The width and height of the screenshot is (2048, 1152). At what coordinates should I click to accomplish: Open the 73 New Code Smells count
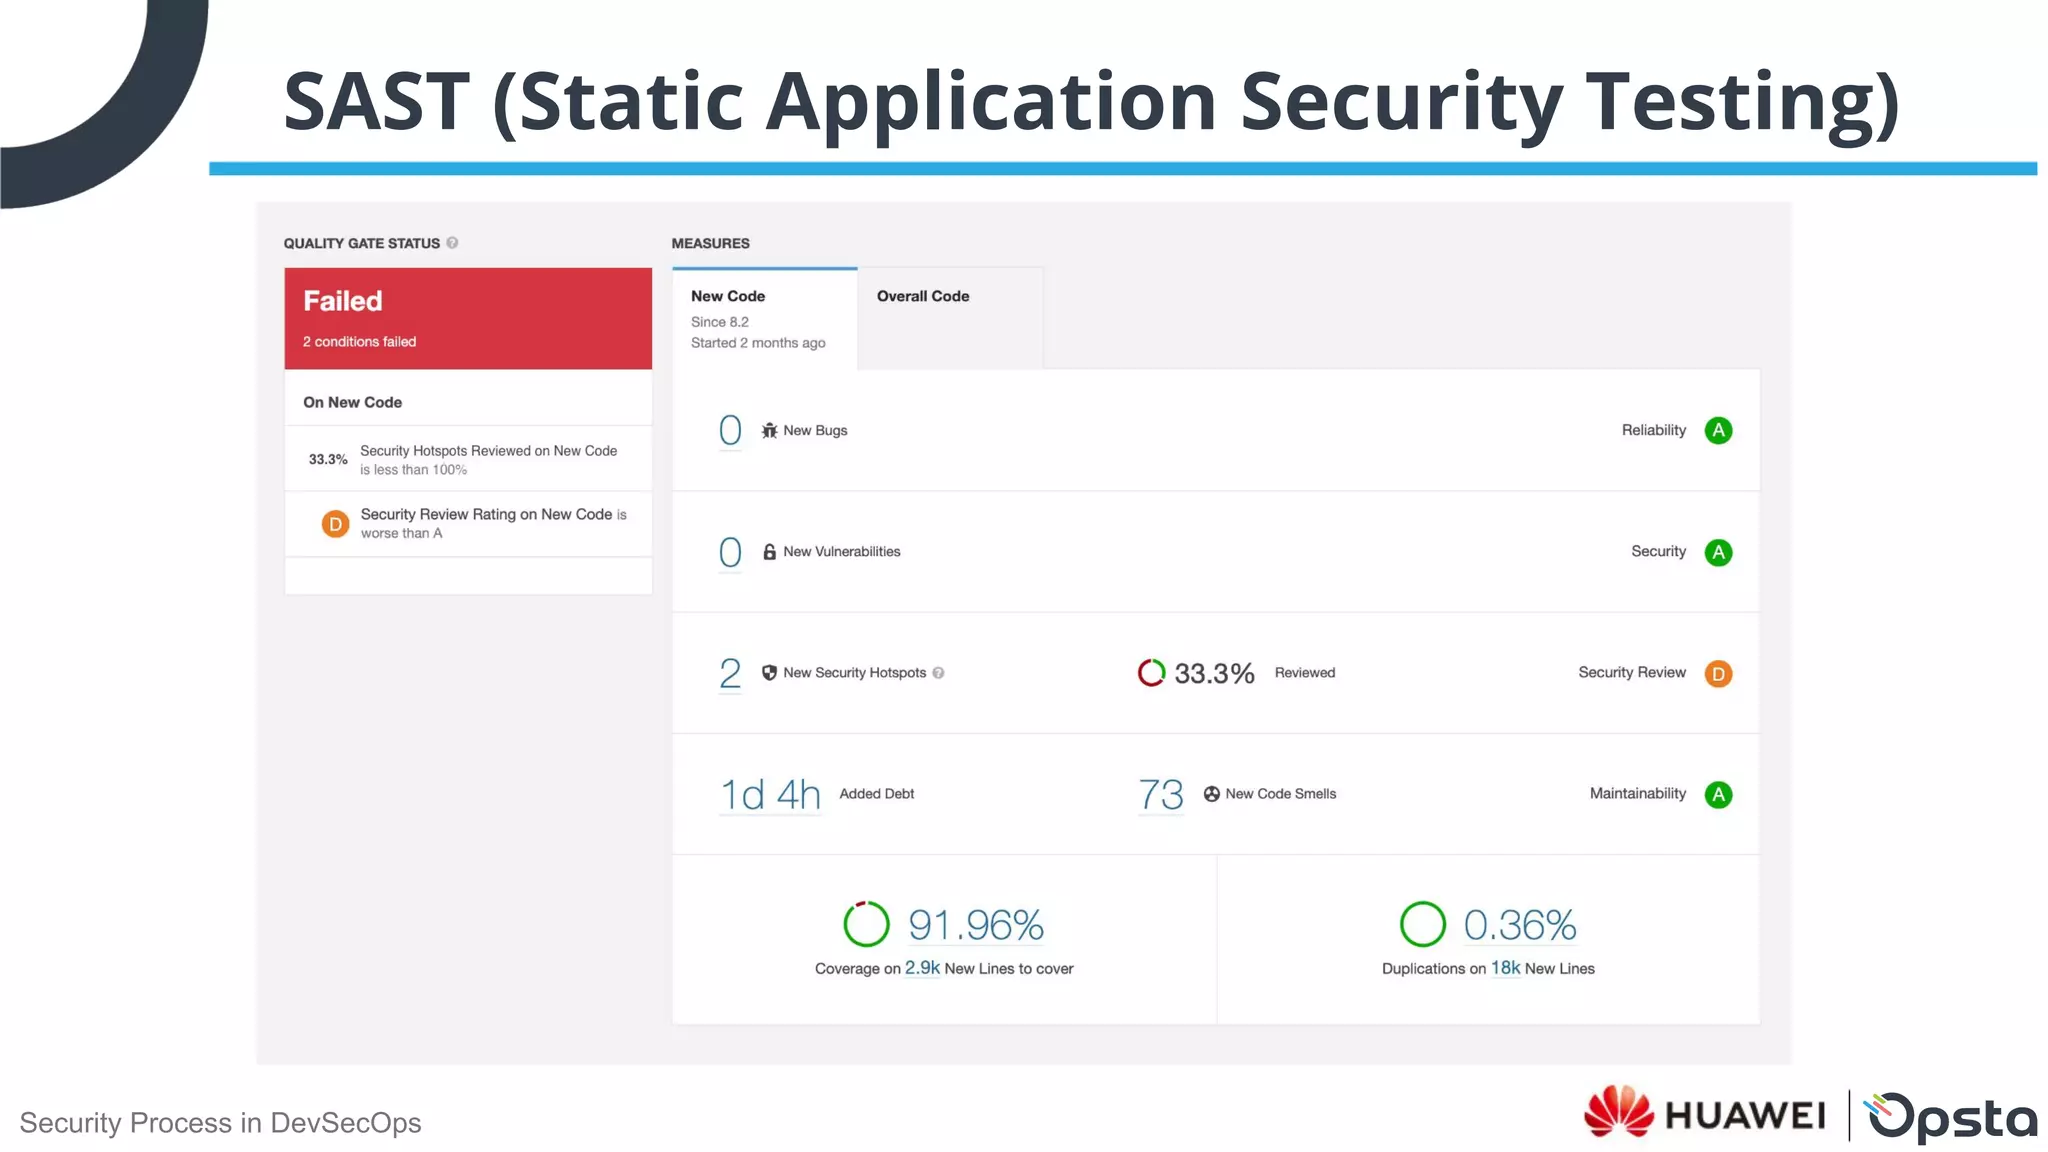1161,795
